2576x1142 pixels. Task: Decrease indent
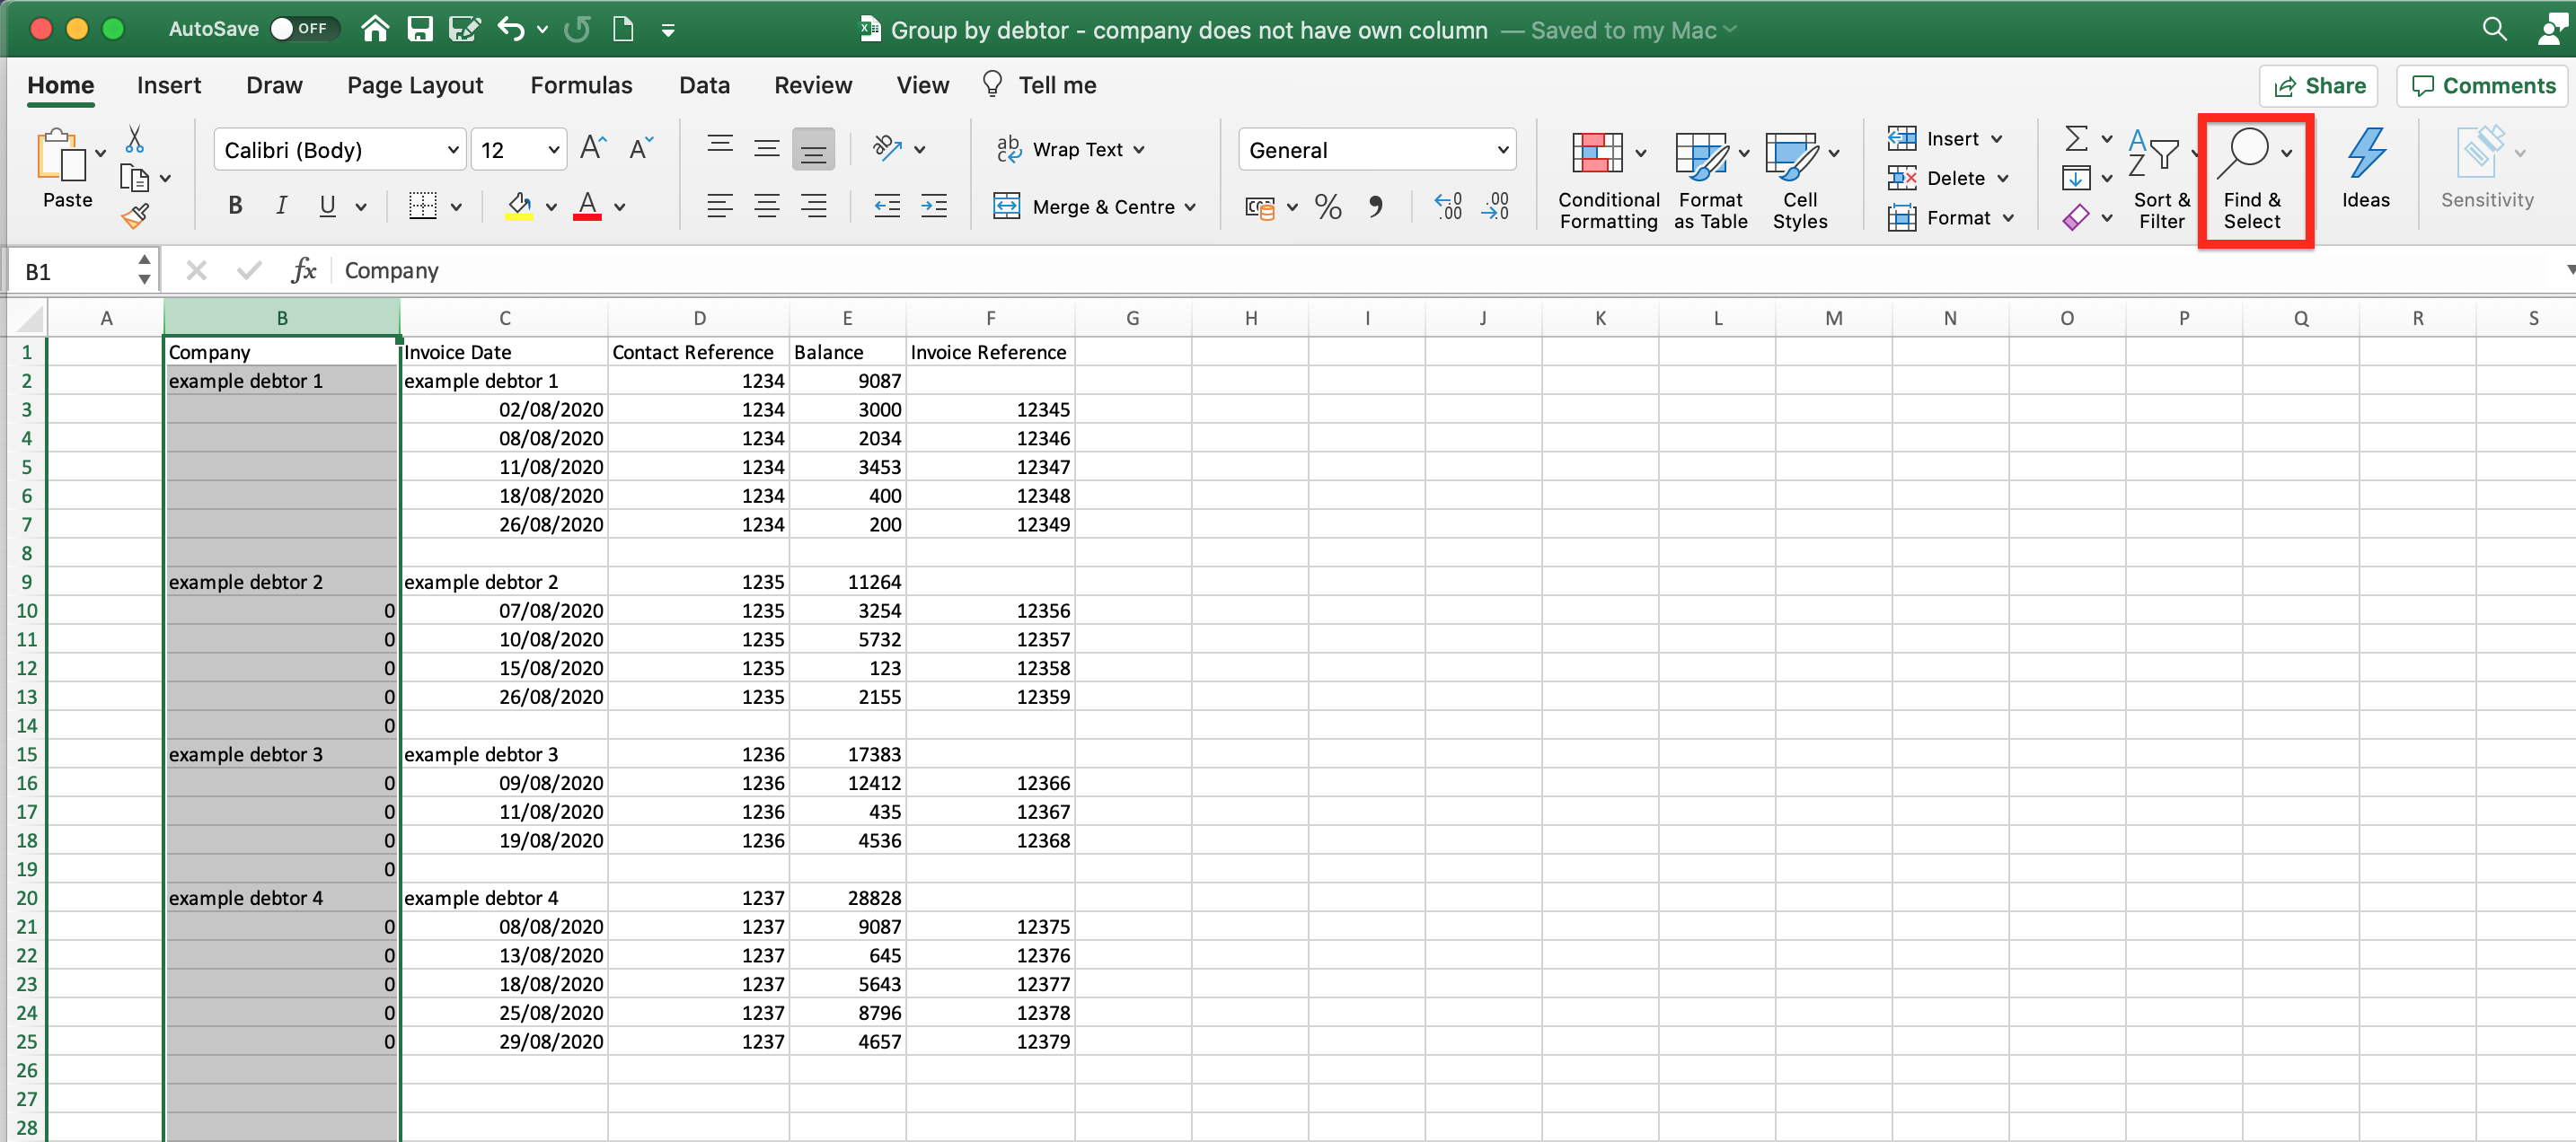tap(887, 206)
